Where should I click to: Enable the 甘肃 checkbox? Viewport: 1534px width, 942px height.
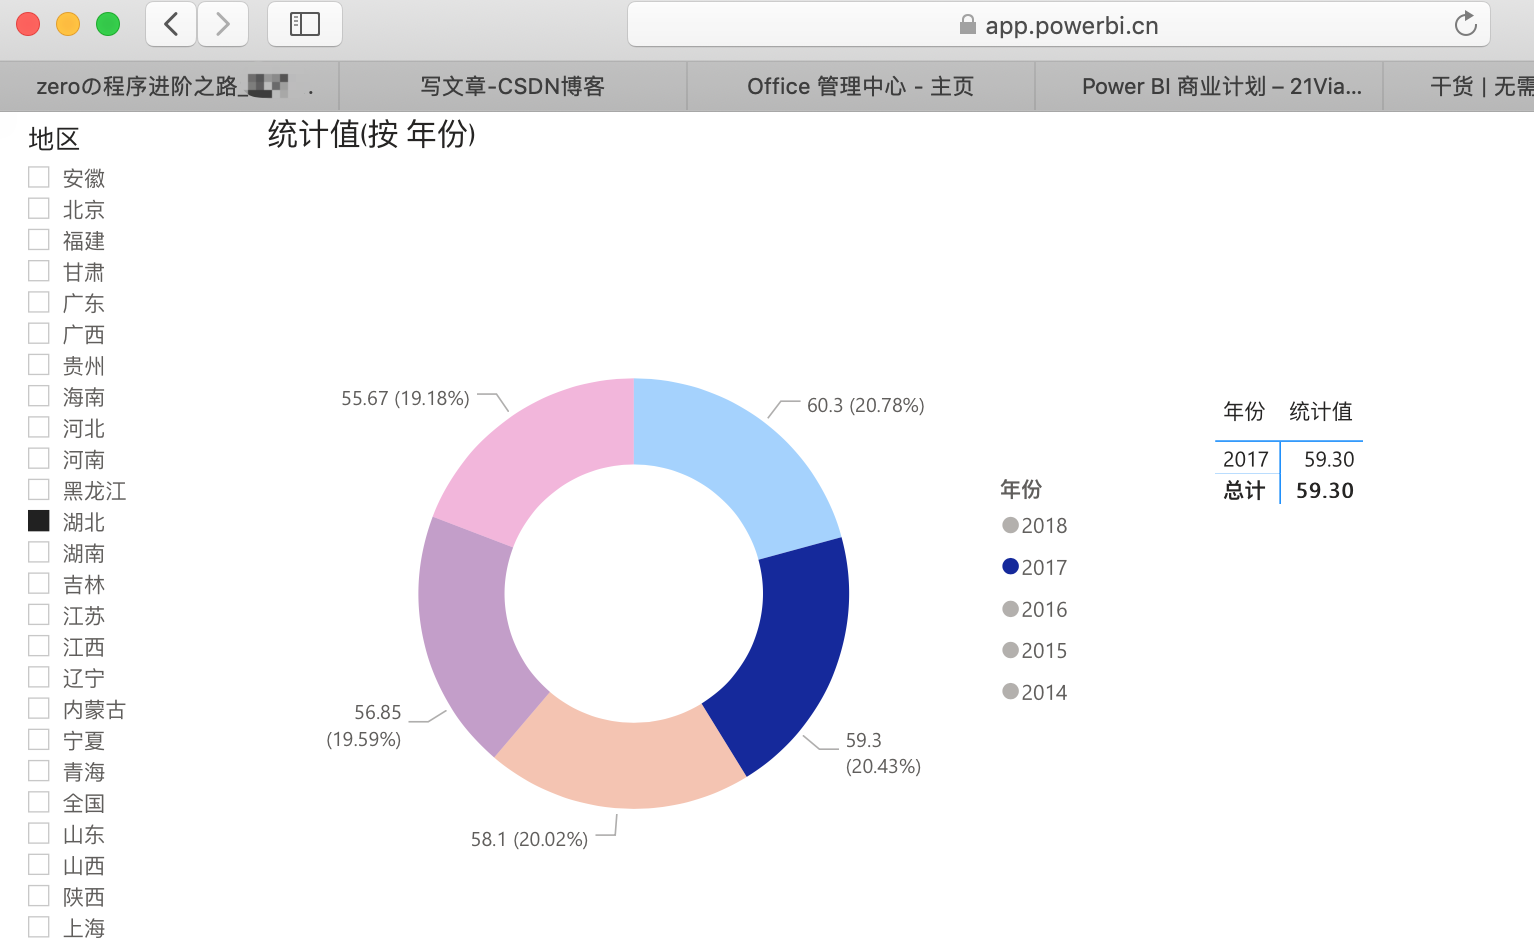(39, 270)
